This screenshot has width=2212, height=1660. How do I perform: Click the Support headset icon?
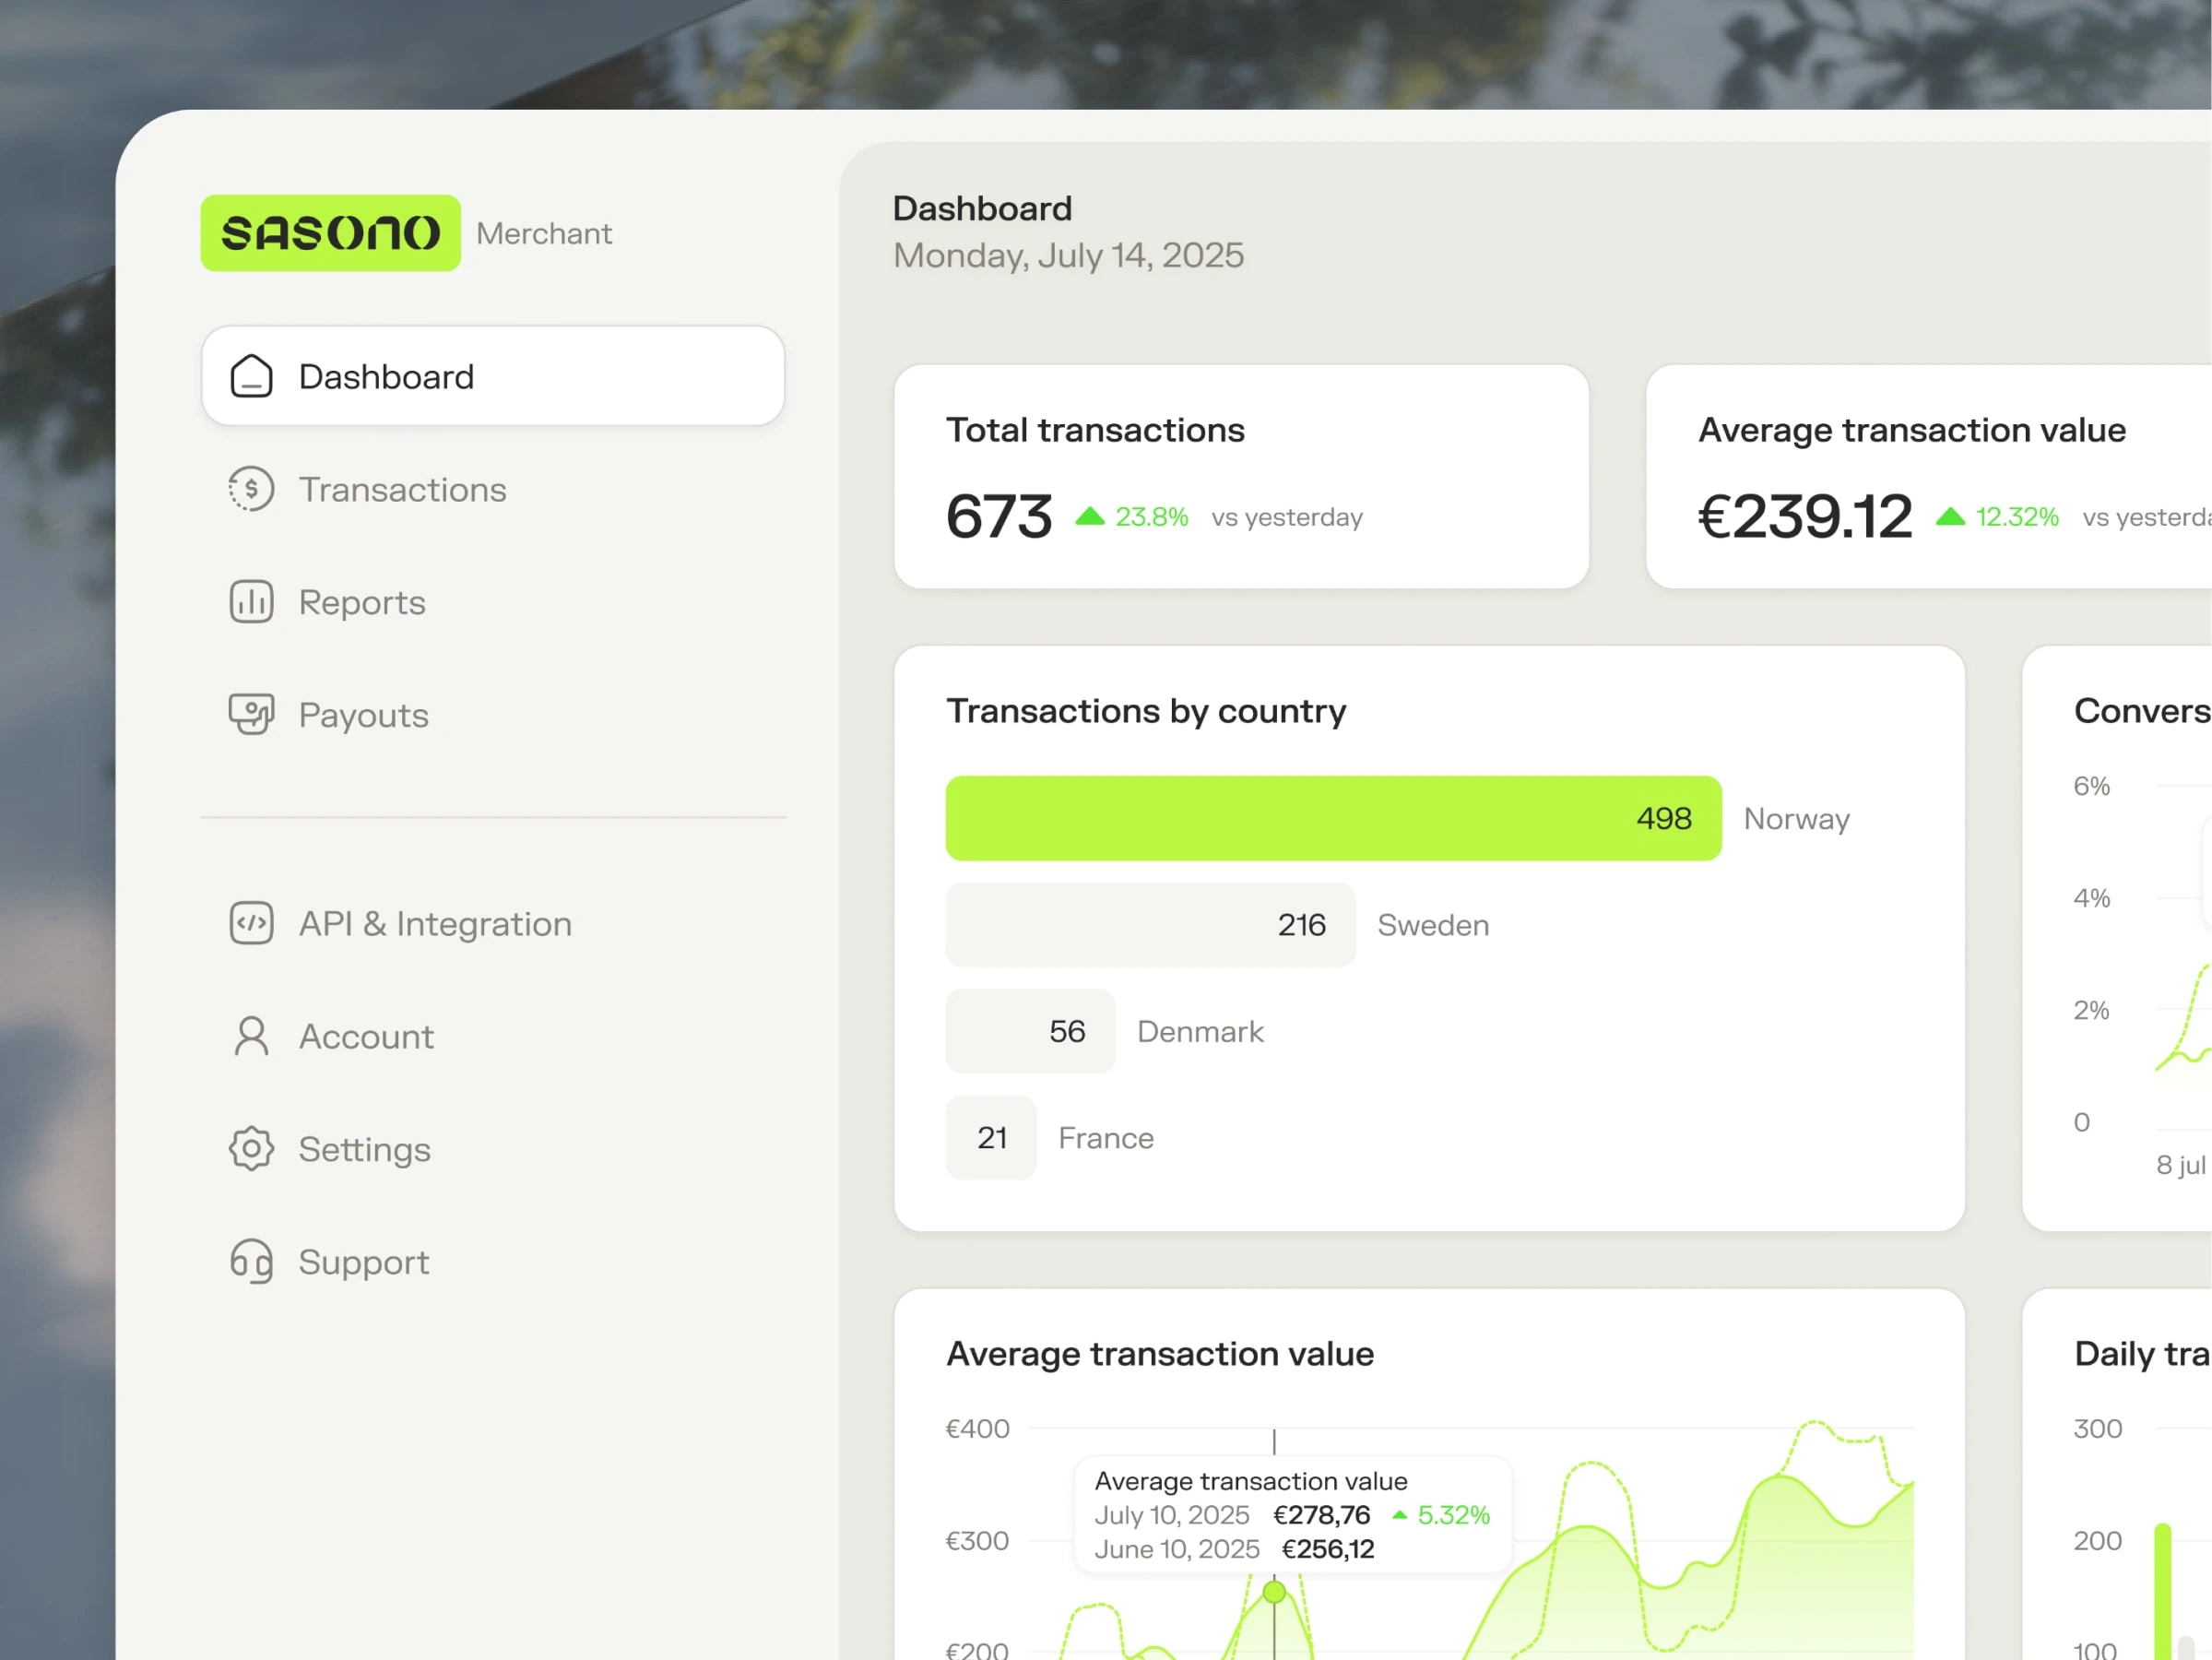[x=251, y=1262]
